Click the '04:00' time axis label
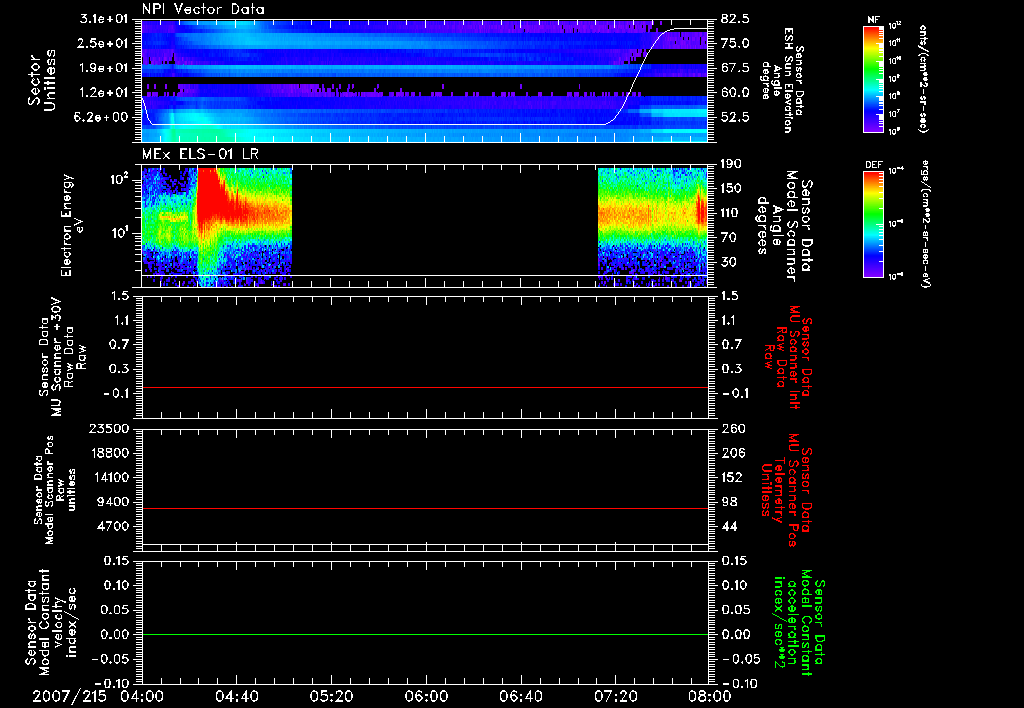The image size is (1024, 708). pos(142,696)
